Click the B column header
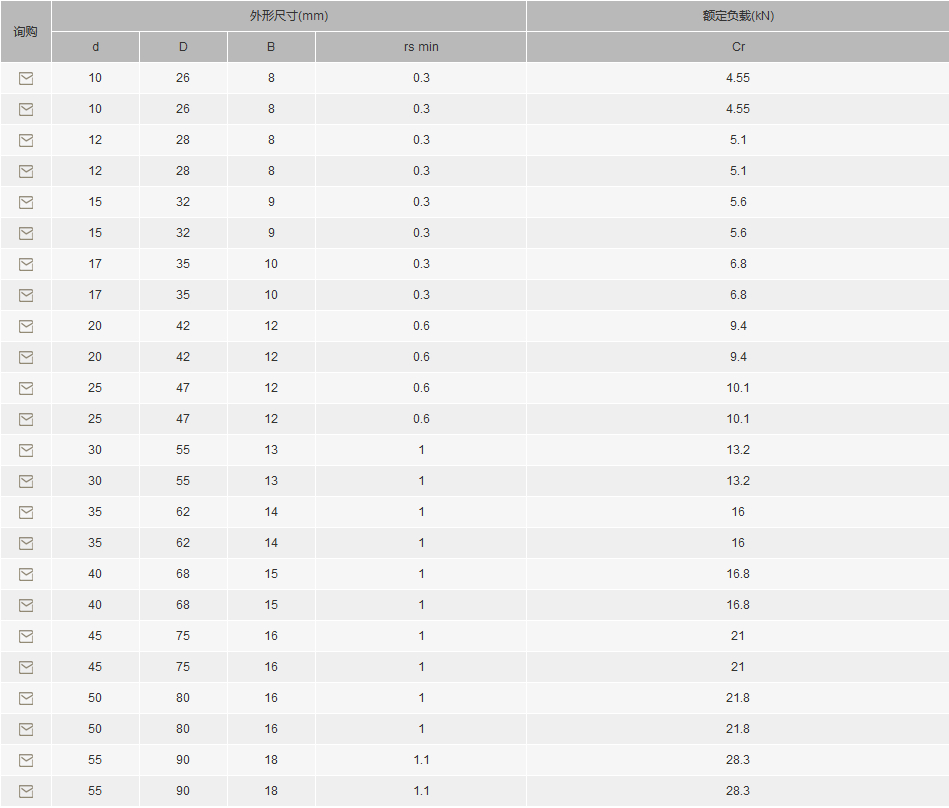 271,47
